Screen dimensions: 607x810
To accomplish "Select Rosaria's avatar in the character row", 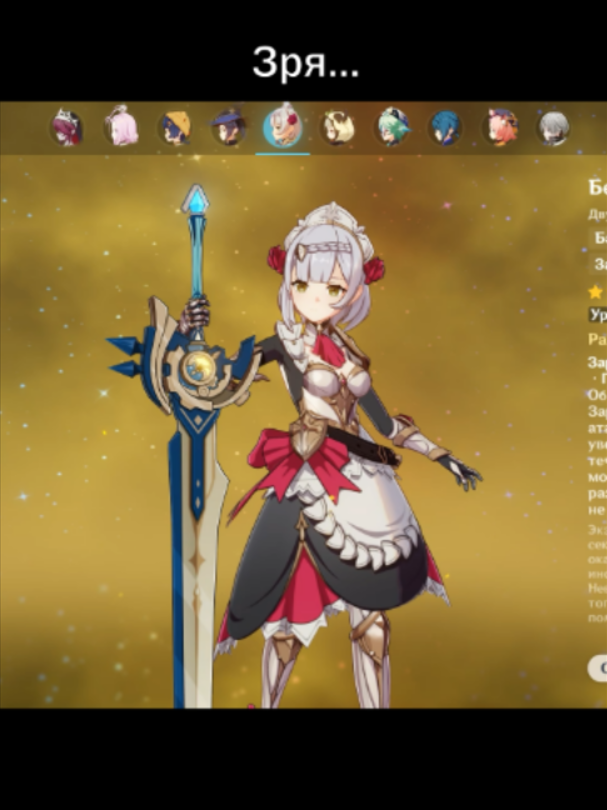I will tap(67, 128).
